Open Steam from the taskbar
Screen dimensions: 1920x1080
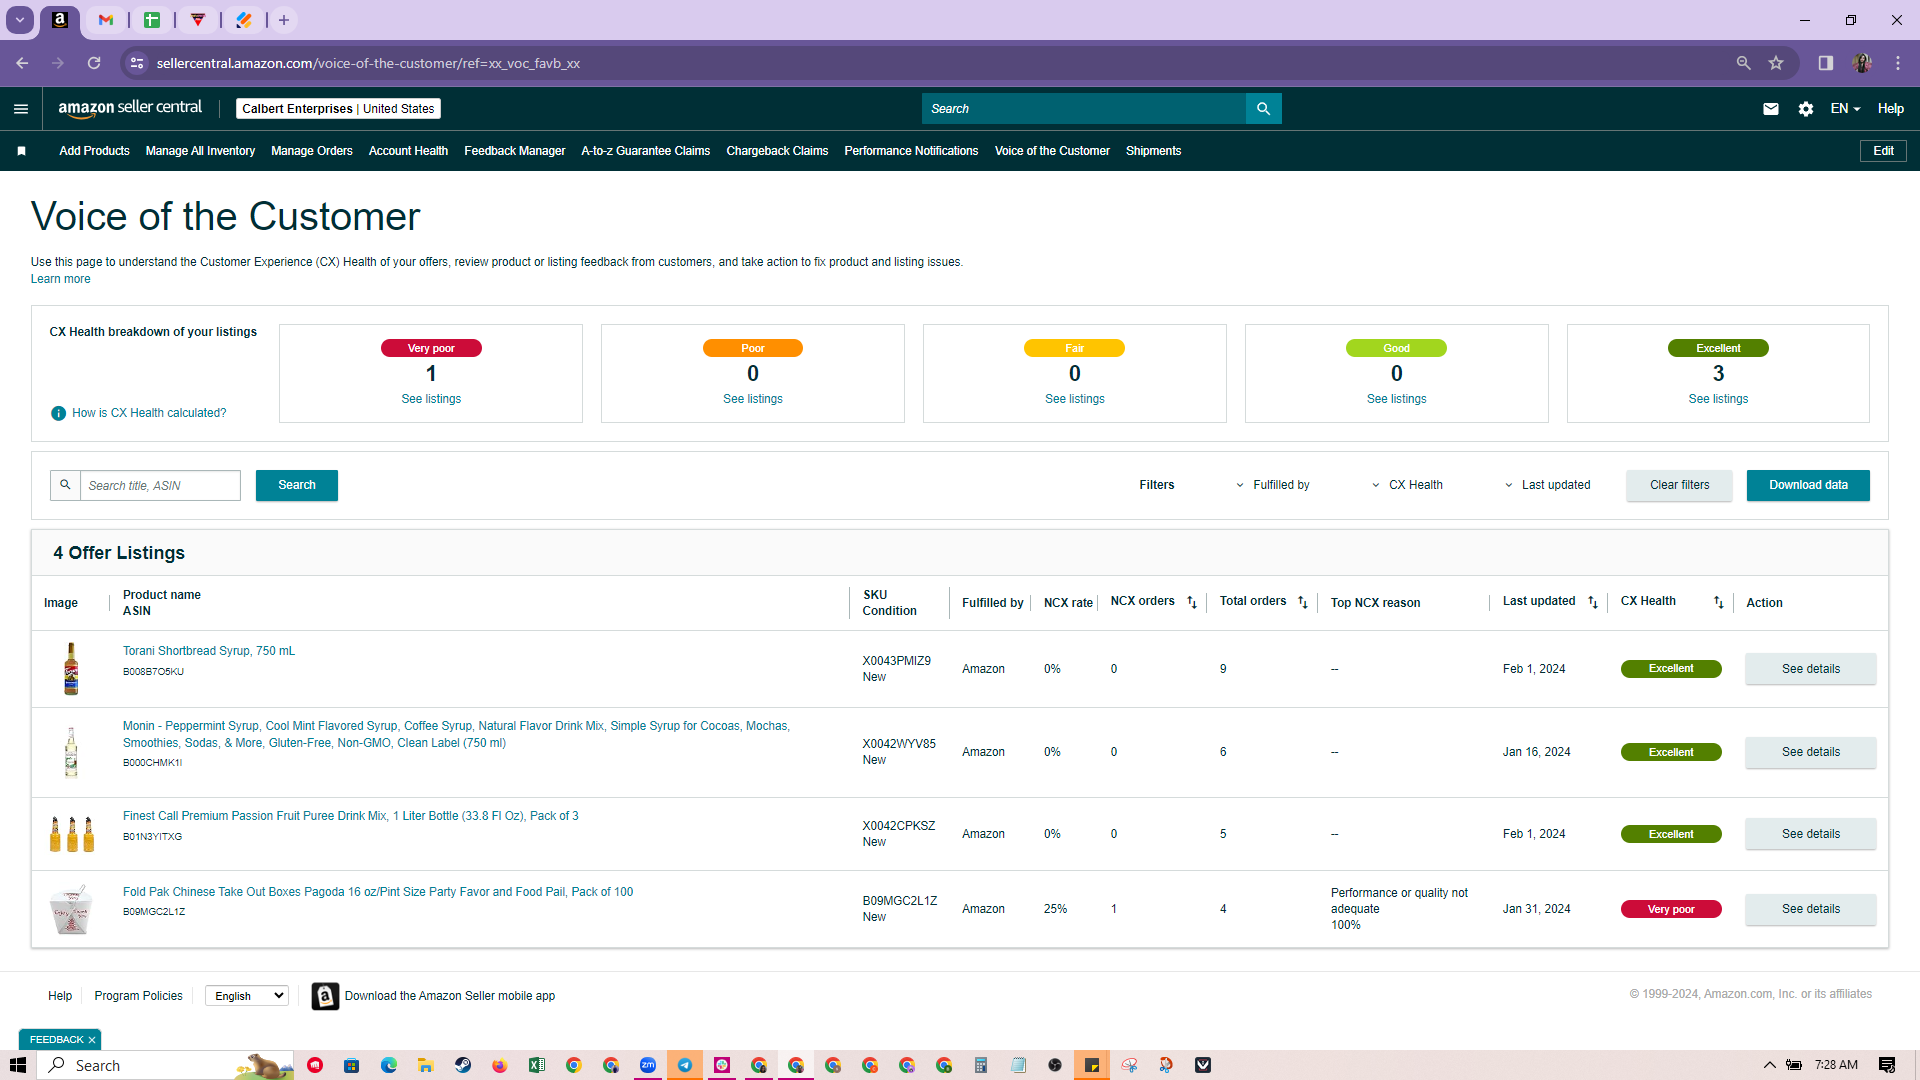click(x=463, y=1065)
